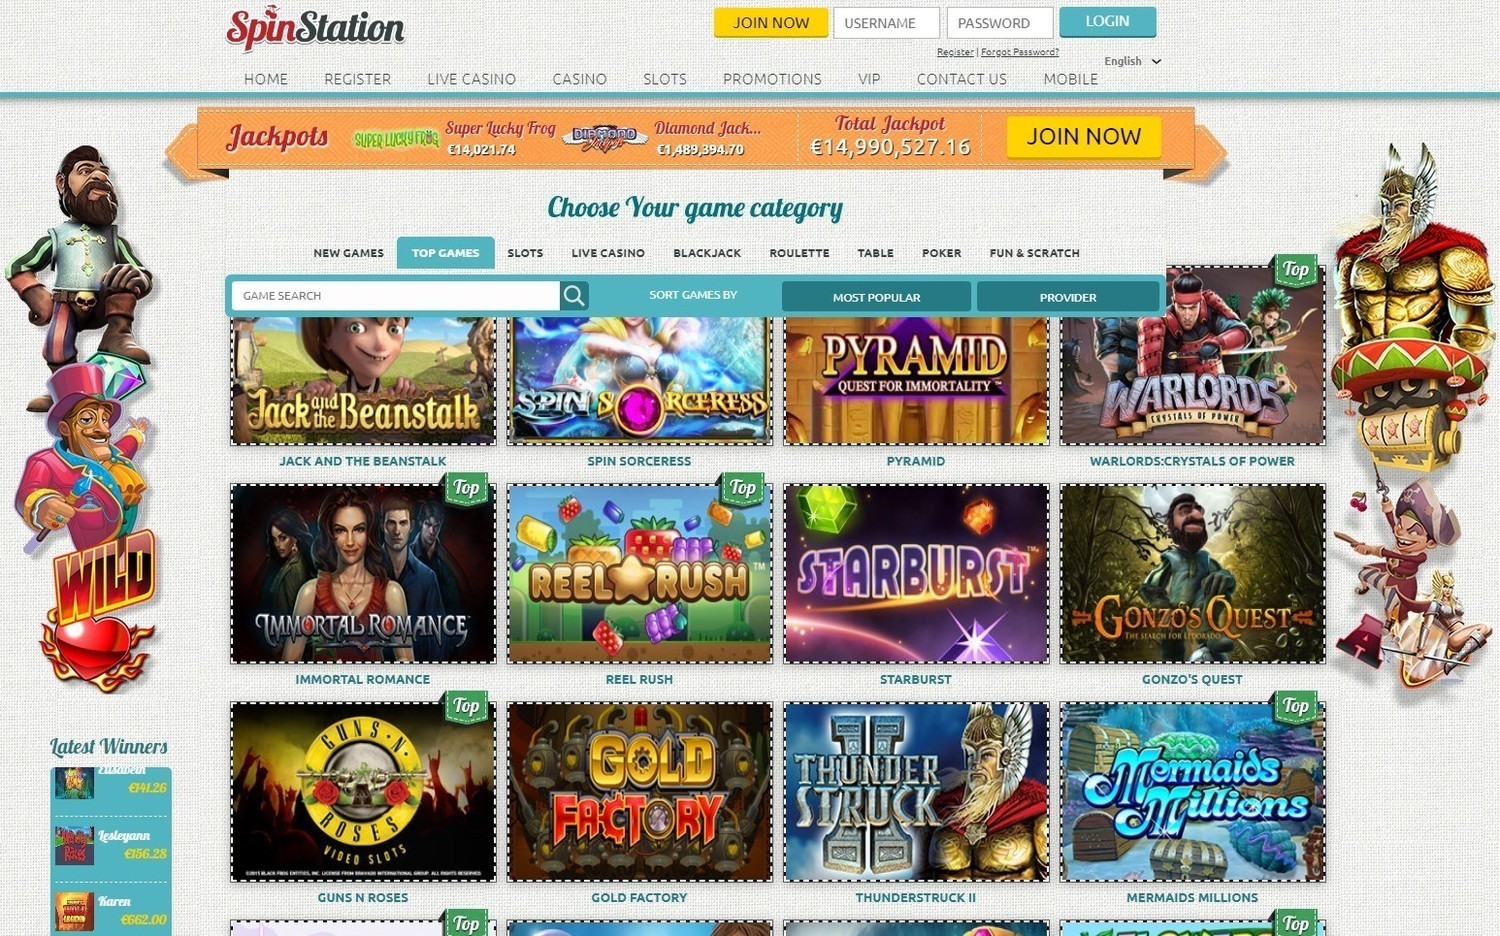Screen dimensions: 1500x936
Task: Click the Diamond Jackpot logo icon
Action: [x=604, y=138]
